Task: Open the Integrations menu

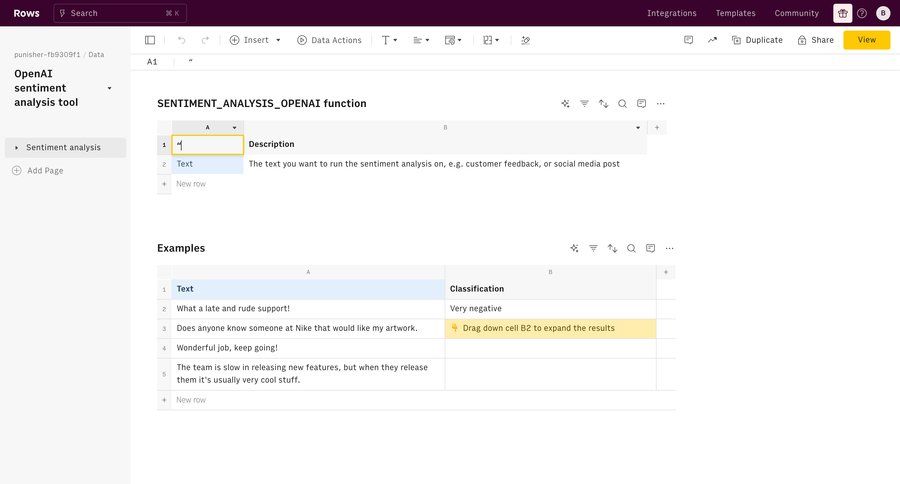Action: click(671, 13)
